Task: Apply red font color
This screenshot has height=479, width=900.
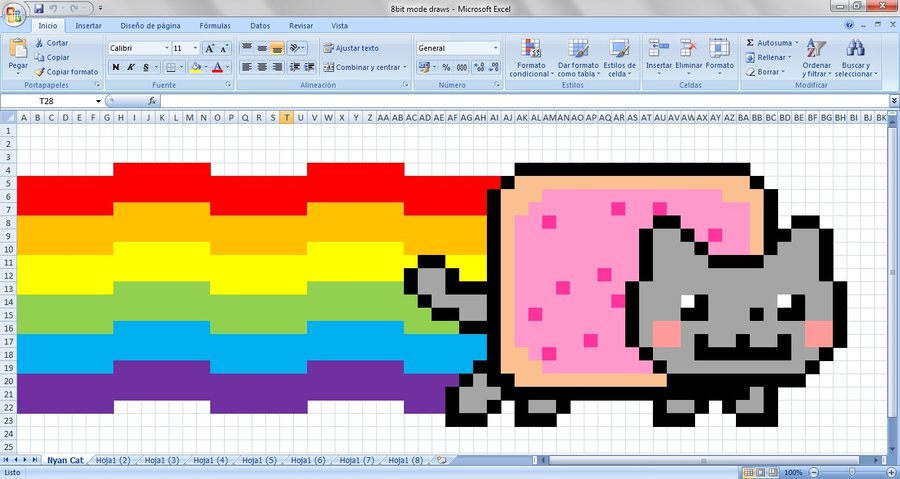Action: [217, 67]
